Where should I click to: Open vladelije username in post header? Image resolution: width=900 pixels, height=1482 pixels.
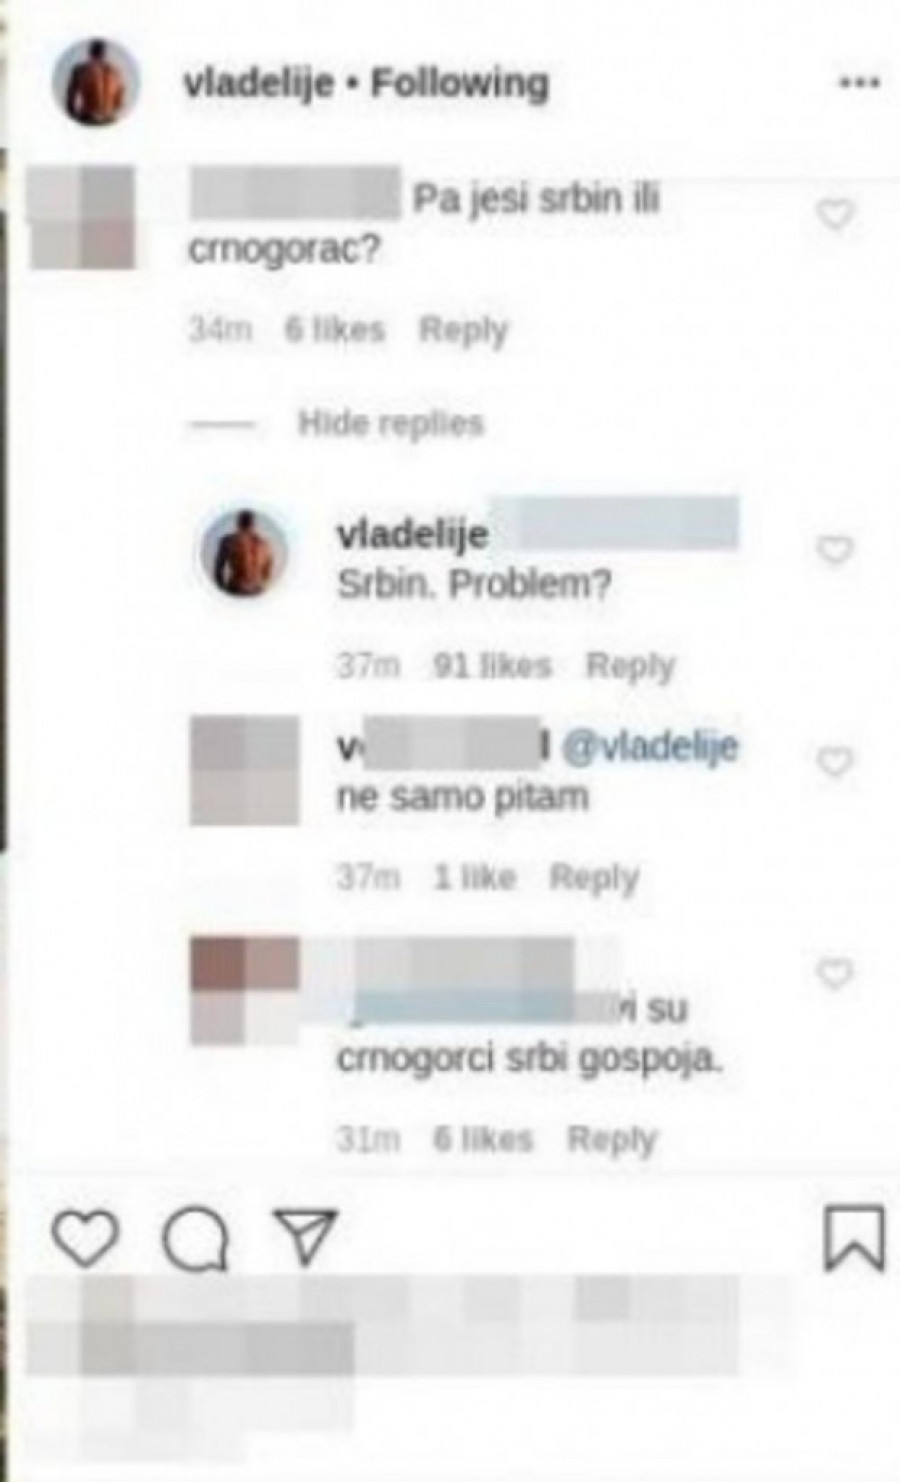[258, 83]
